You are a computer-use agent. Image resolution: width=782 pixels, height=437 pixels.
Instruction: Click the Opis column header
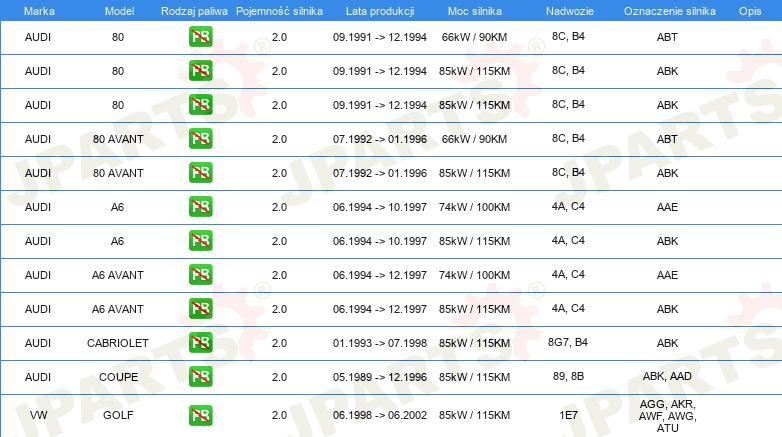pos(750,11)
